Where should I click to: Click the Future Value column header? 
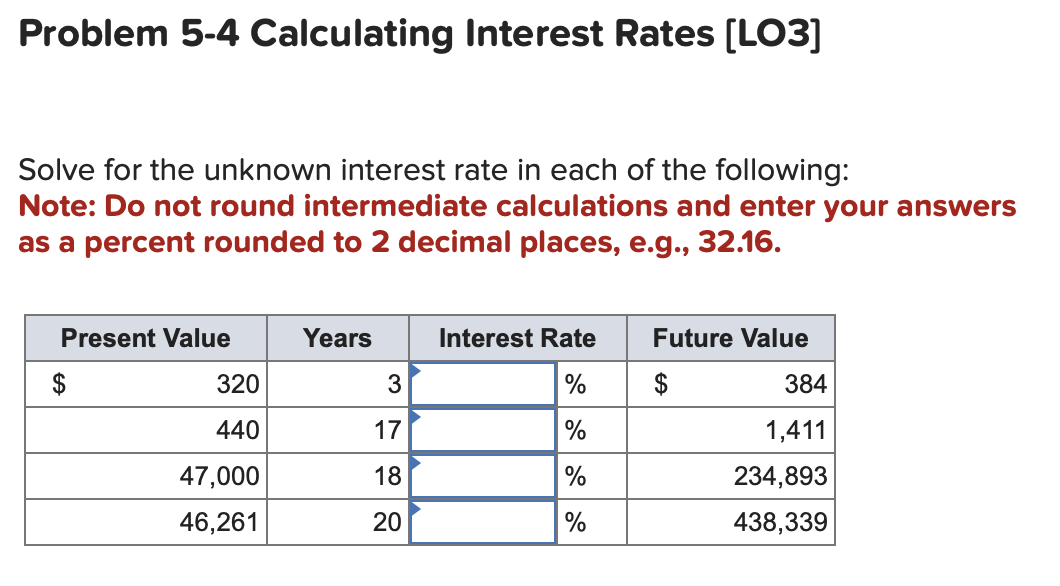[x=729, y=338]
